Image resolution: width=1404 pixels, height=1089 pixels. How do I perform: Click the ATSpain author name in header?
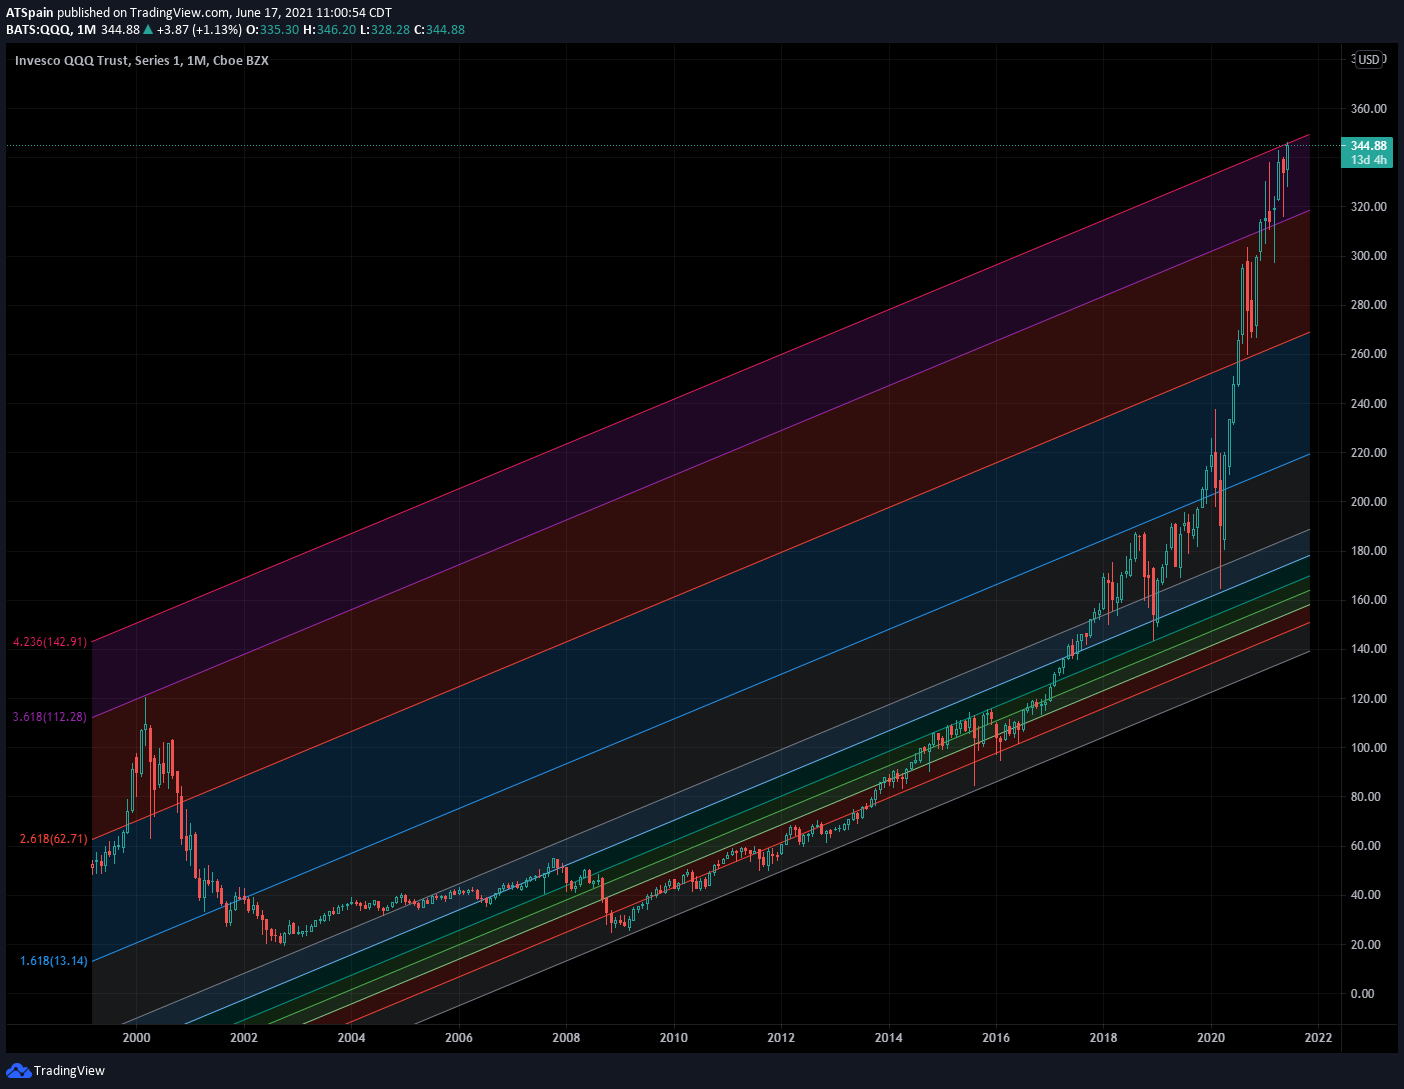pyautogui.click(x=29, y=13)
